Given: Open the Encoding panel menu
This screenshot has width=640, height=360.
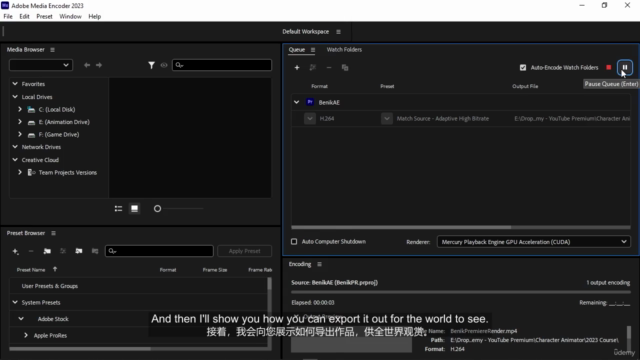Looking at the screenshot, I should (x=319, y=264).
